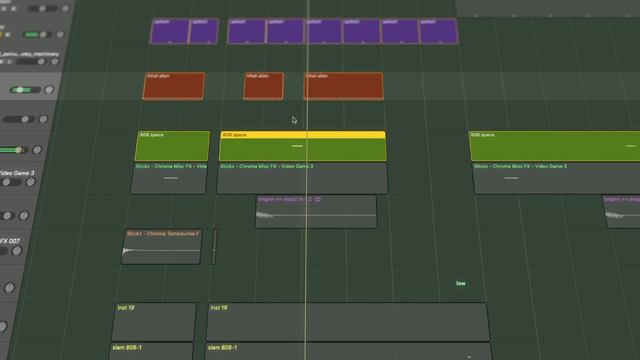Click the pan knob on the 808 space track
Viewport: 640px width, 360px height.
click(37, 150)
